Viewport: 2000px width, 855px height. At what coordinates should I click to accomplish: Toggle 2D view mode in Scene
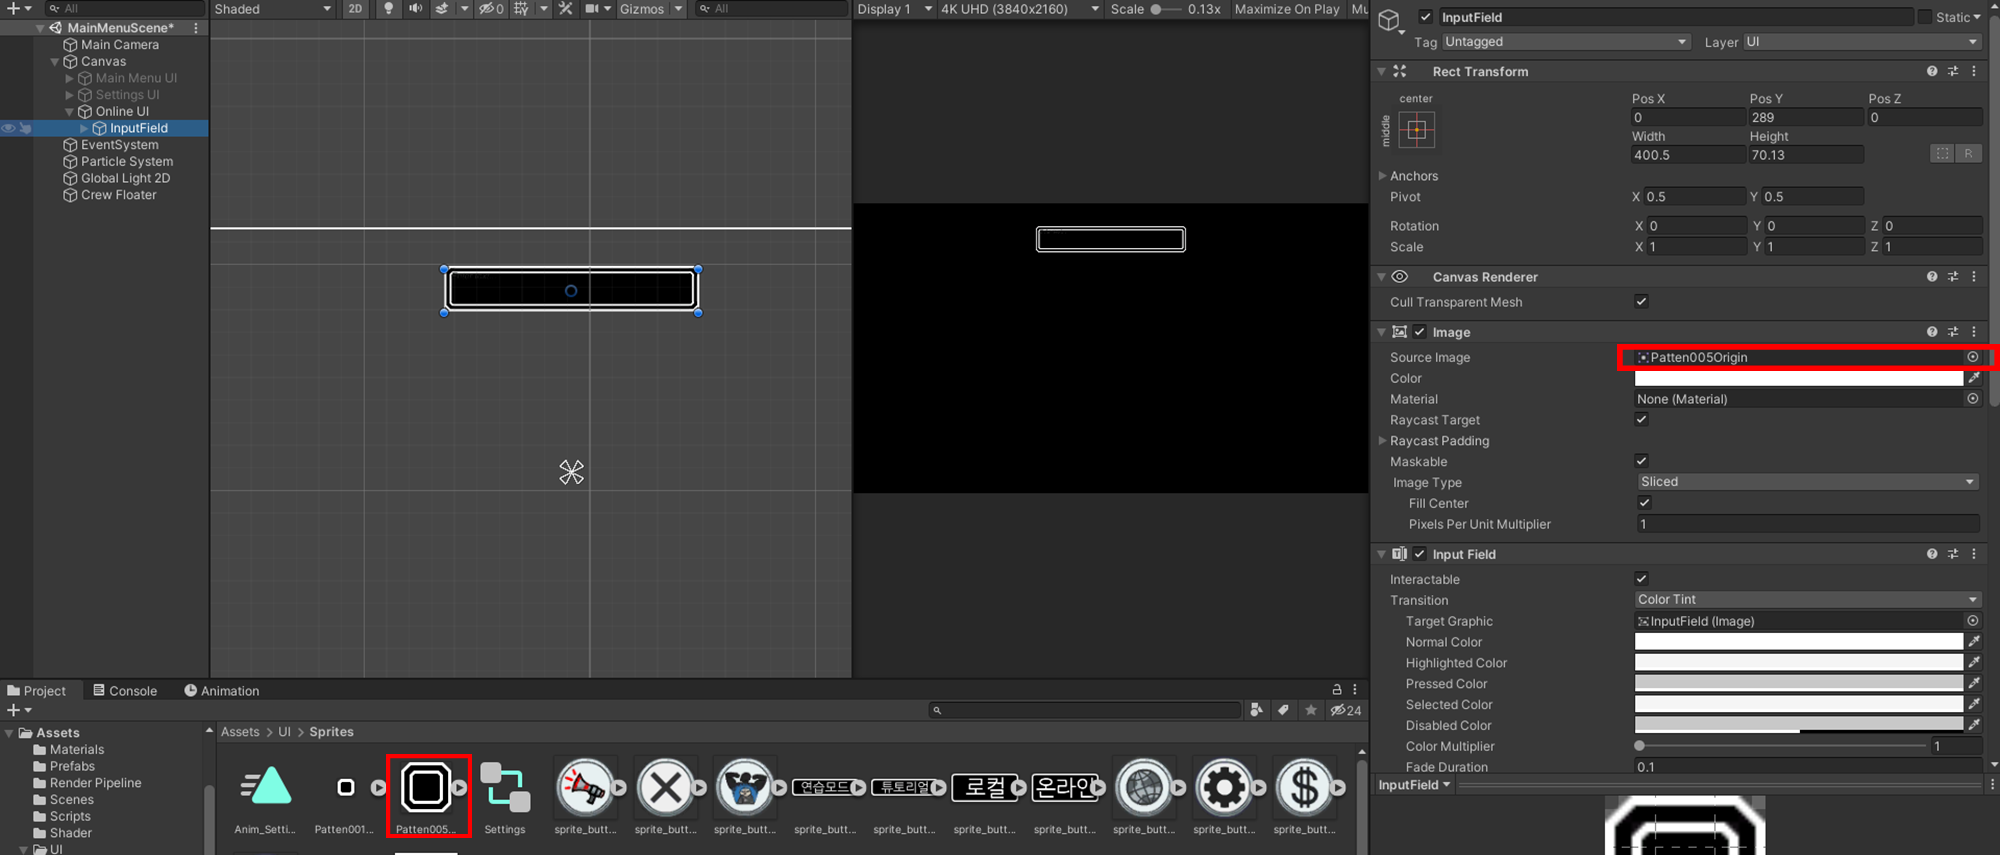coord(355,9)
